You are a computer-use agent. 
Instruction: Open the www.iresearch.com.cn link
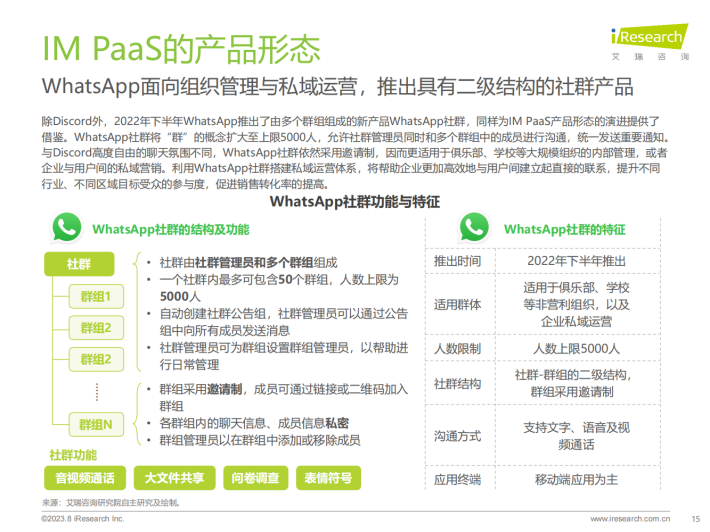pos(630,519)
